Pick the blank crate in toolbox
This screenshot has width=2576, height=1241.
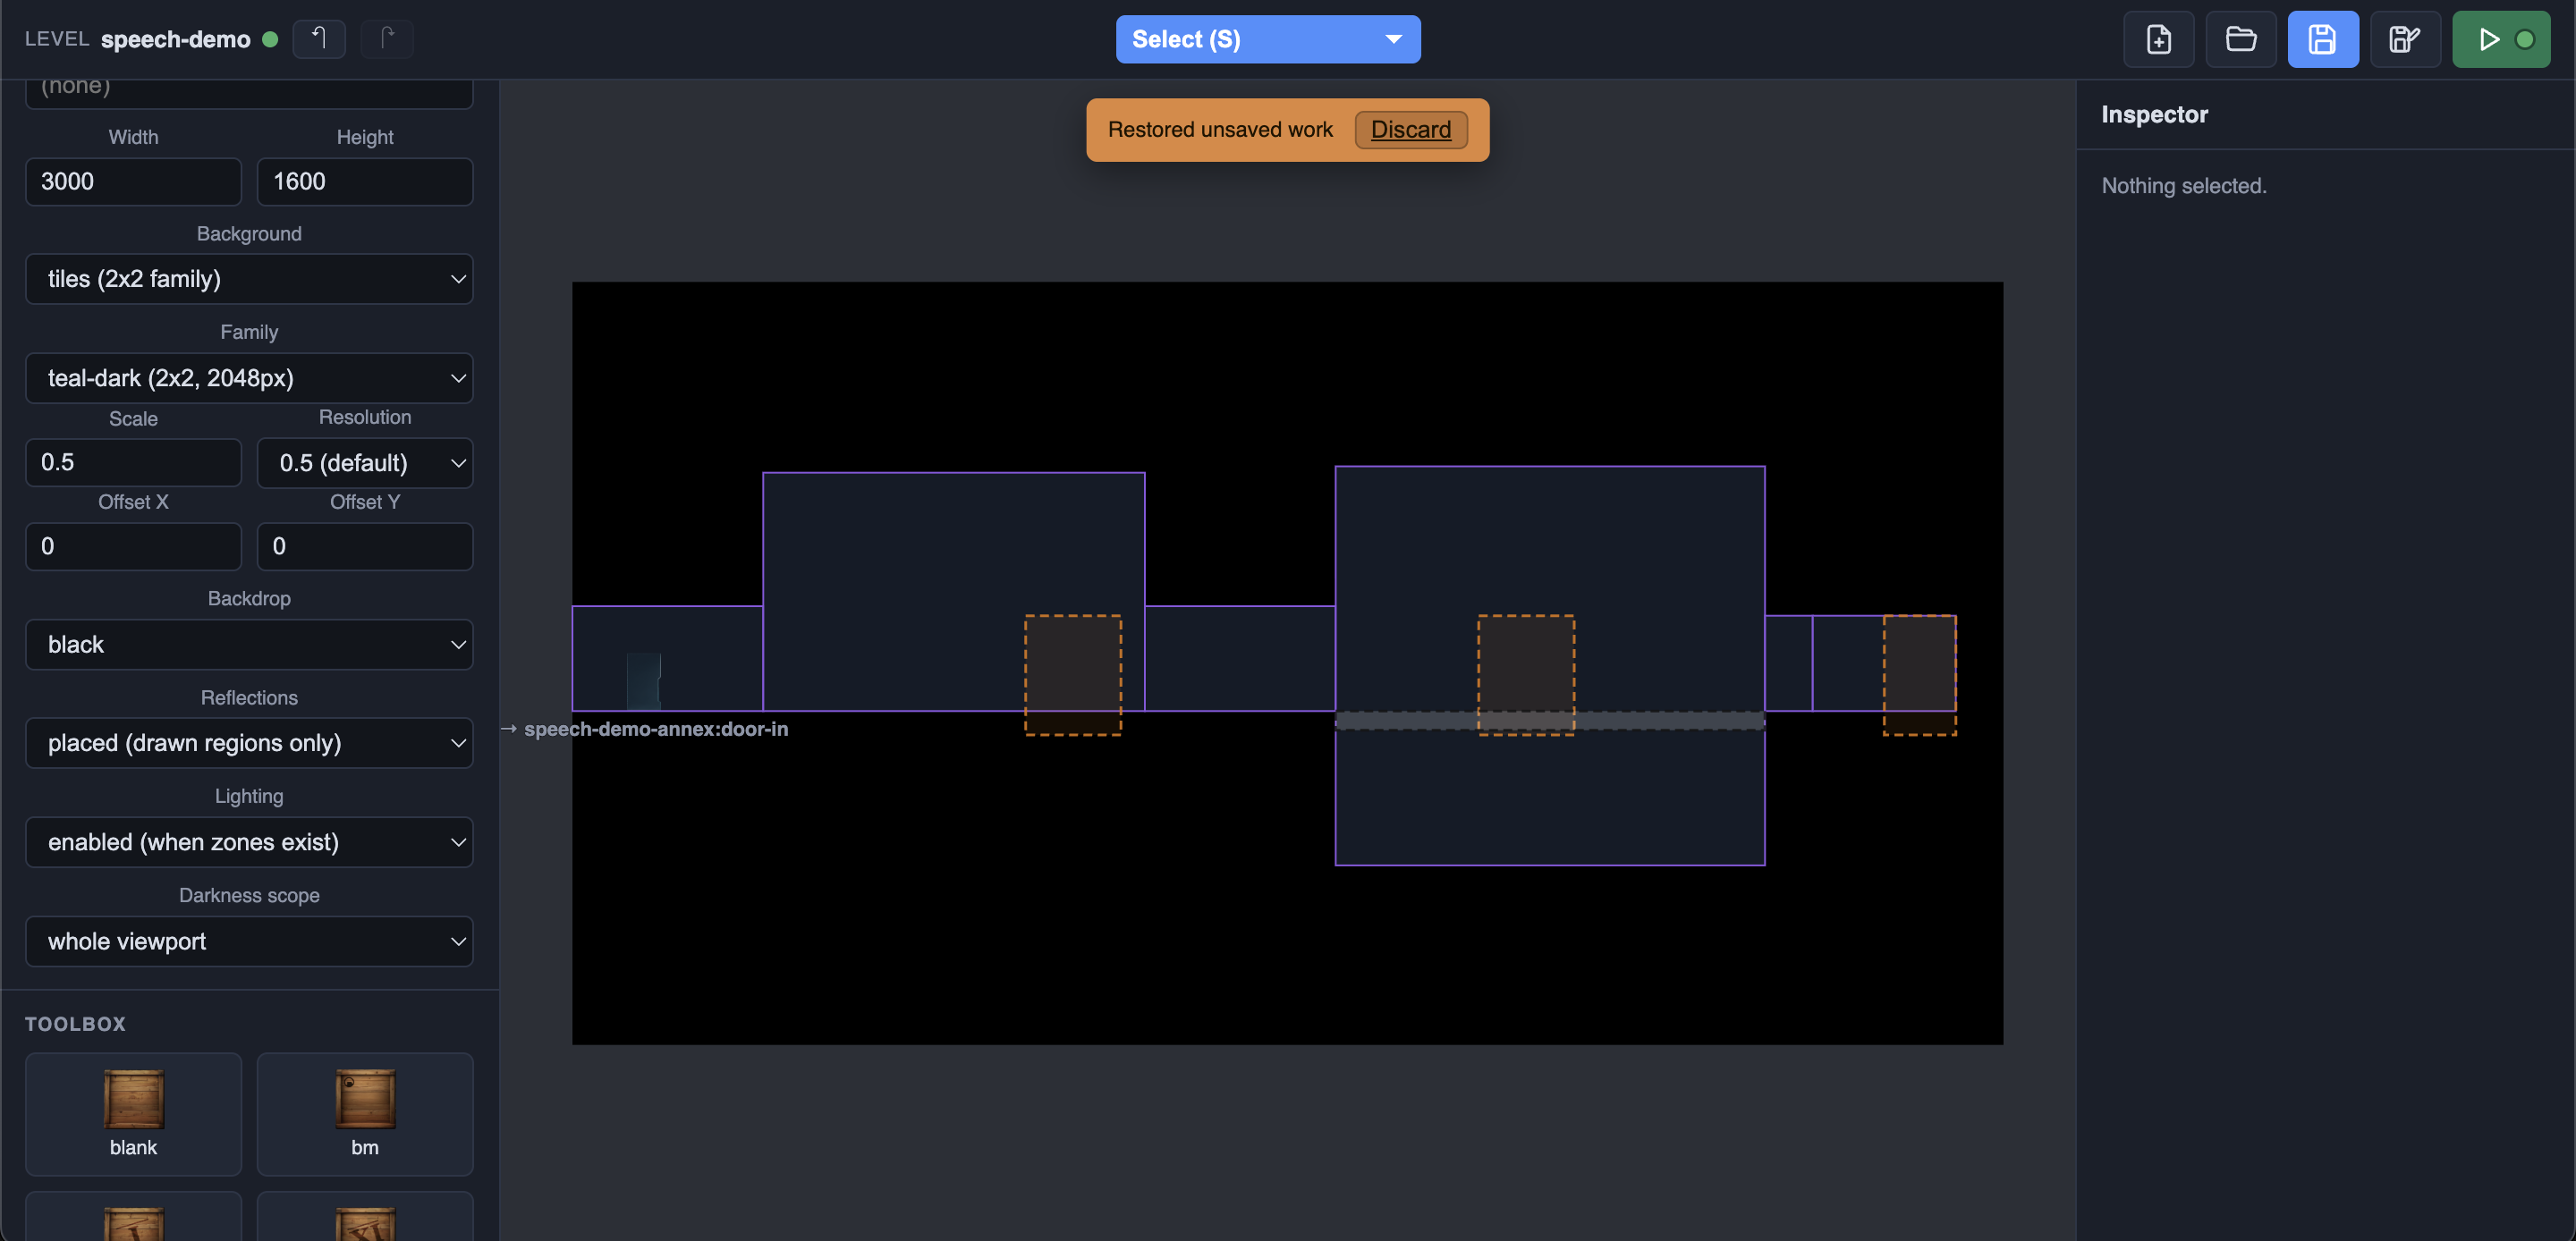pyautogui.click(x=133, y=1113)
